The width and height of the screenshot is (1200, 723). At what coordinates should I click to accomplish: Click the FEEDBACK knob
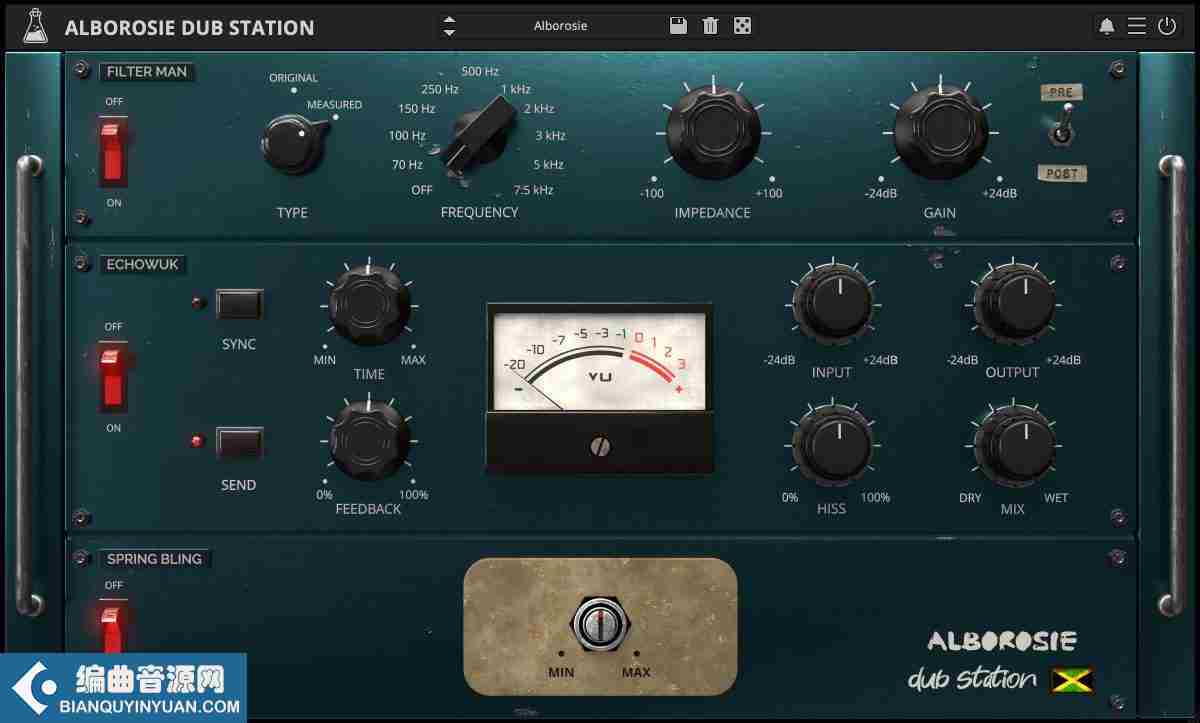pyautogui.click(x=369, y=440)
